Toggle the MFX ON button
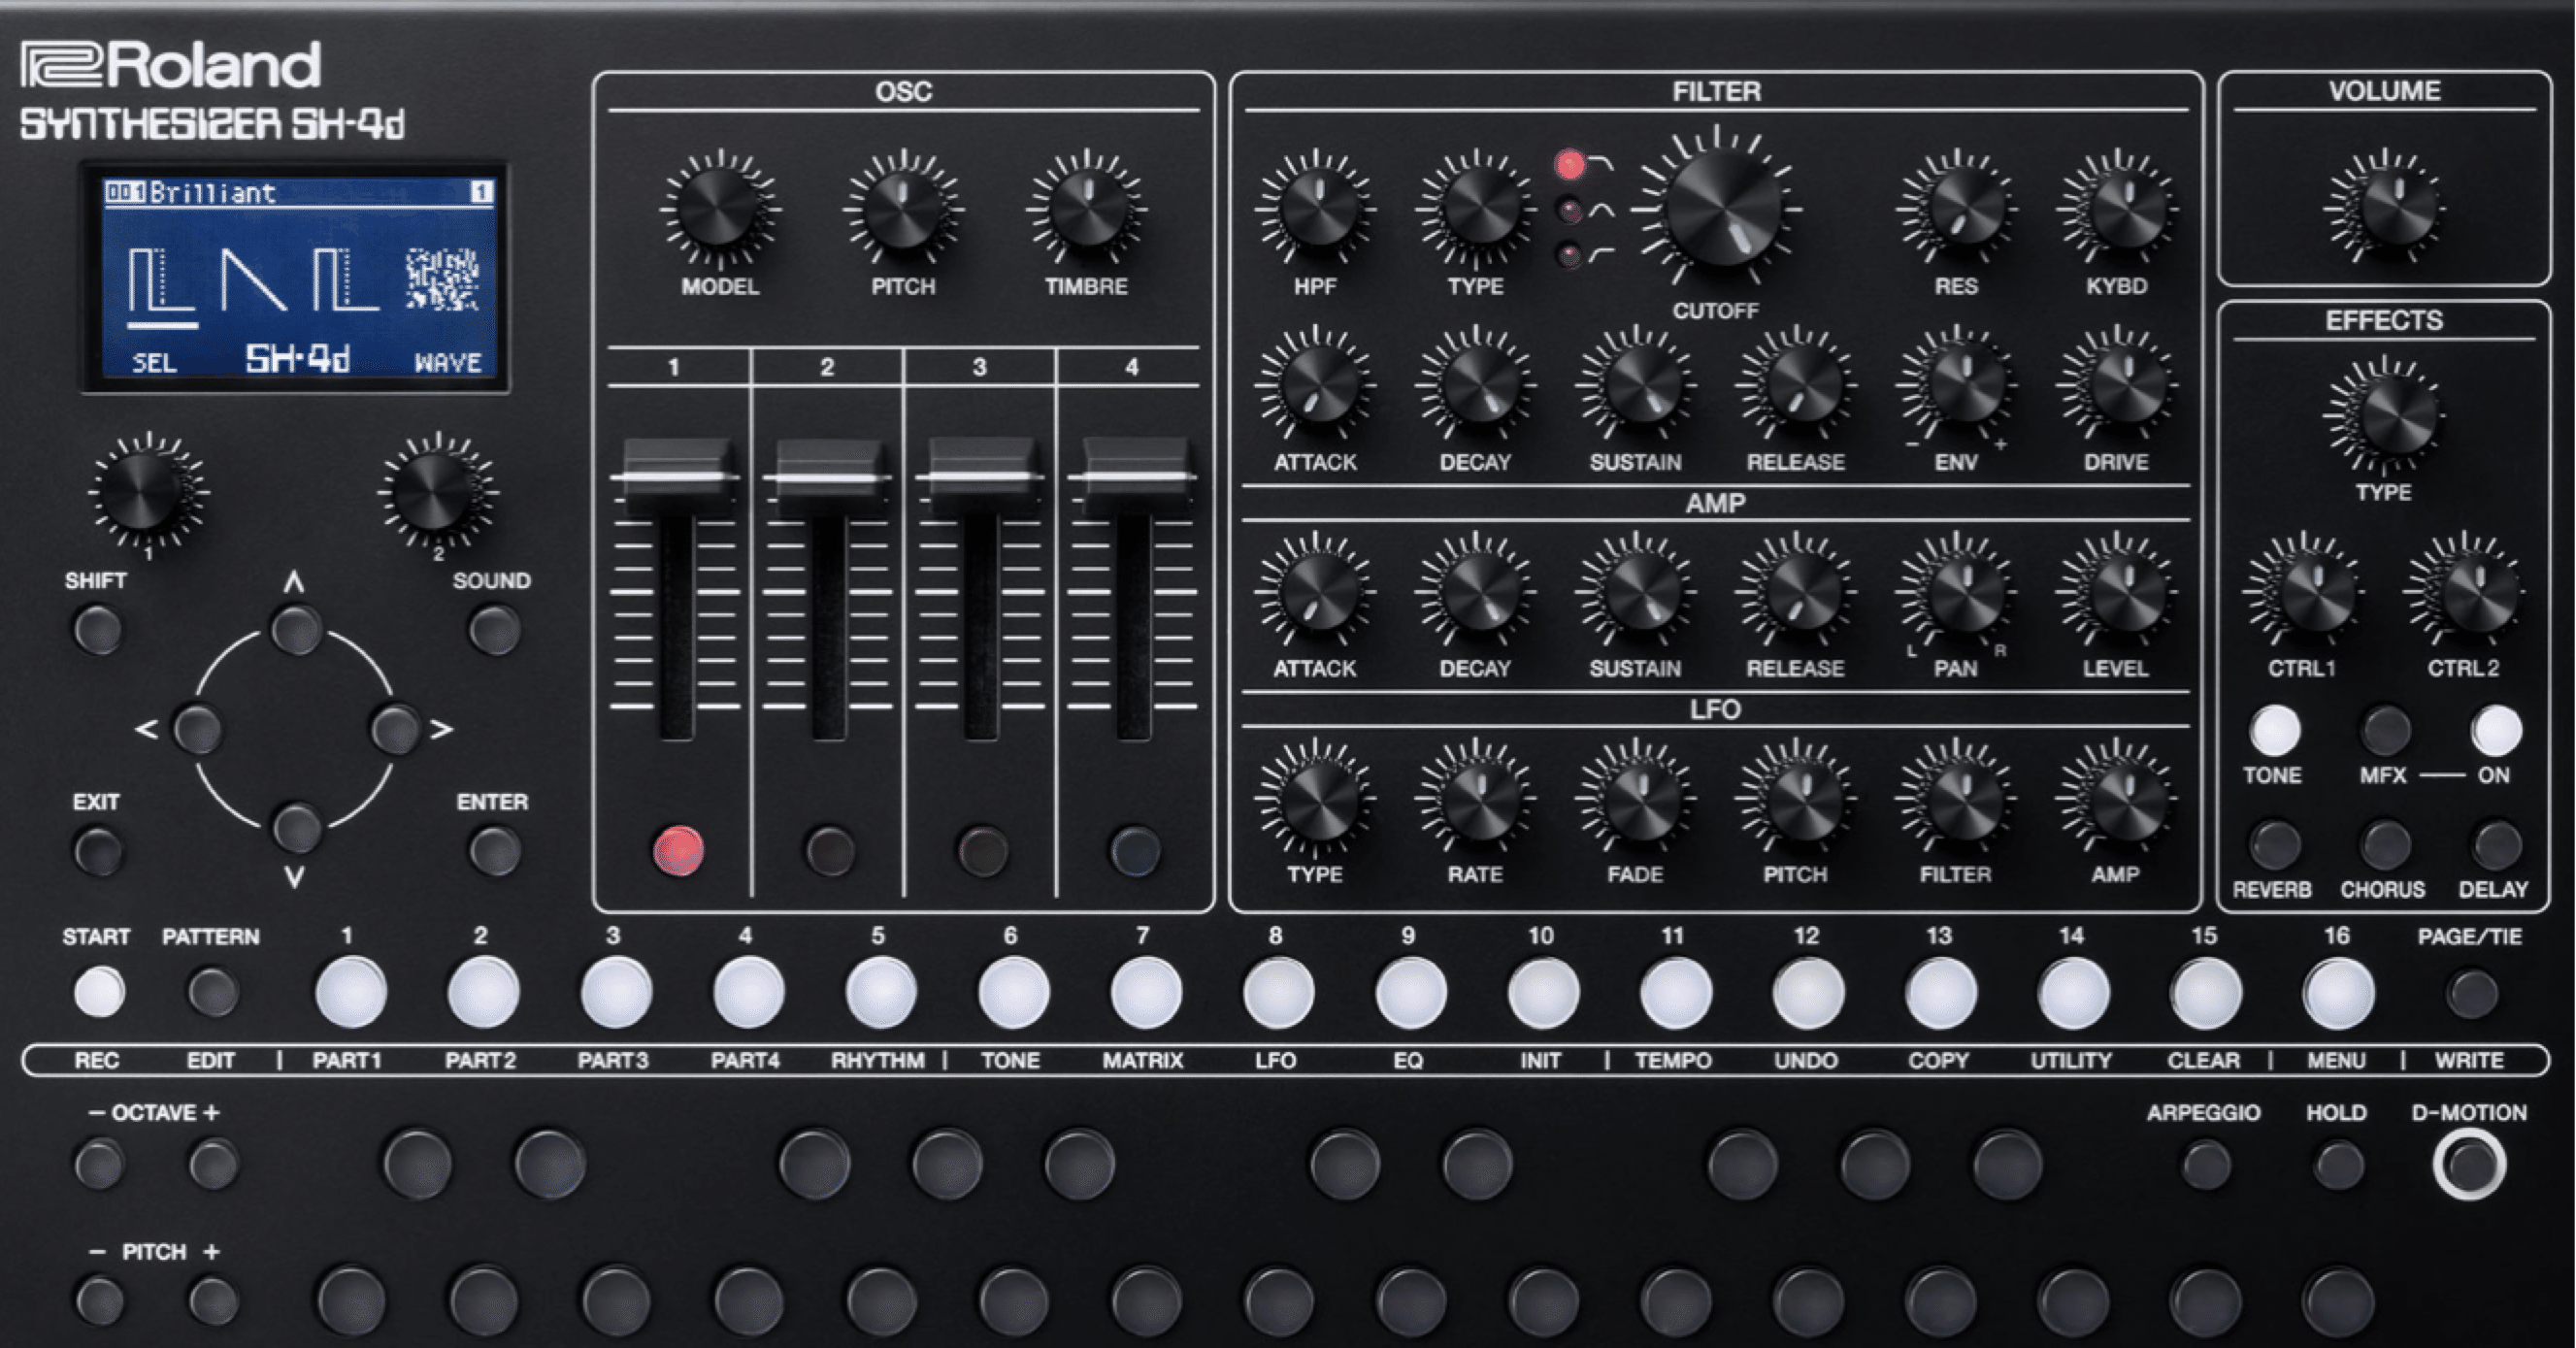 pyautogui.click(x=2495, y=730)
